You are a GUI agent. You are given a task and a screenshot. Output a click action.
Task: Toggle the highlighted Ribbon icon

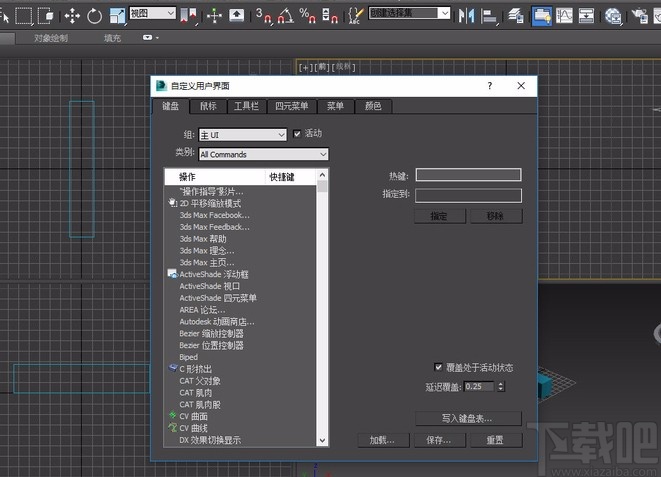click(542, 16)
